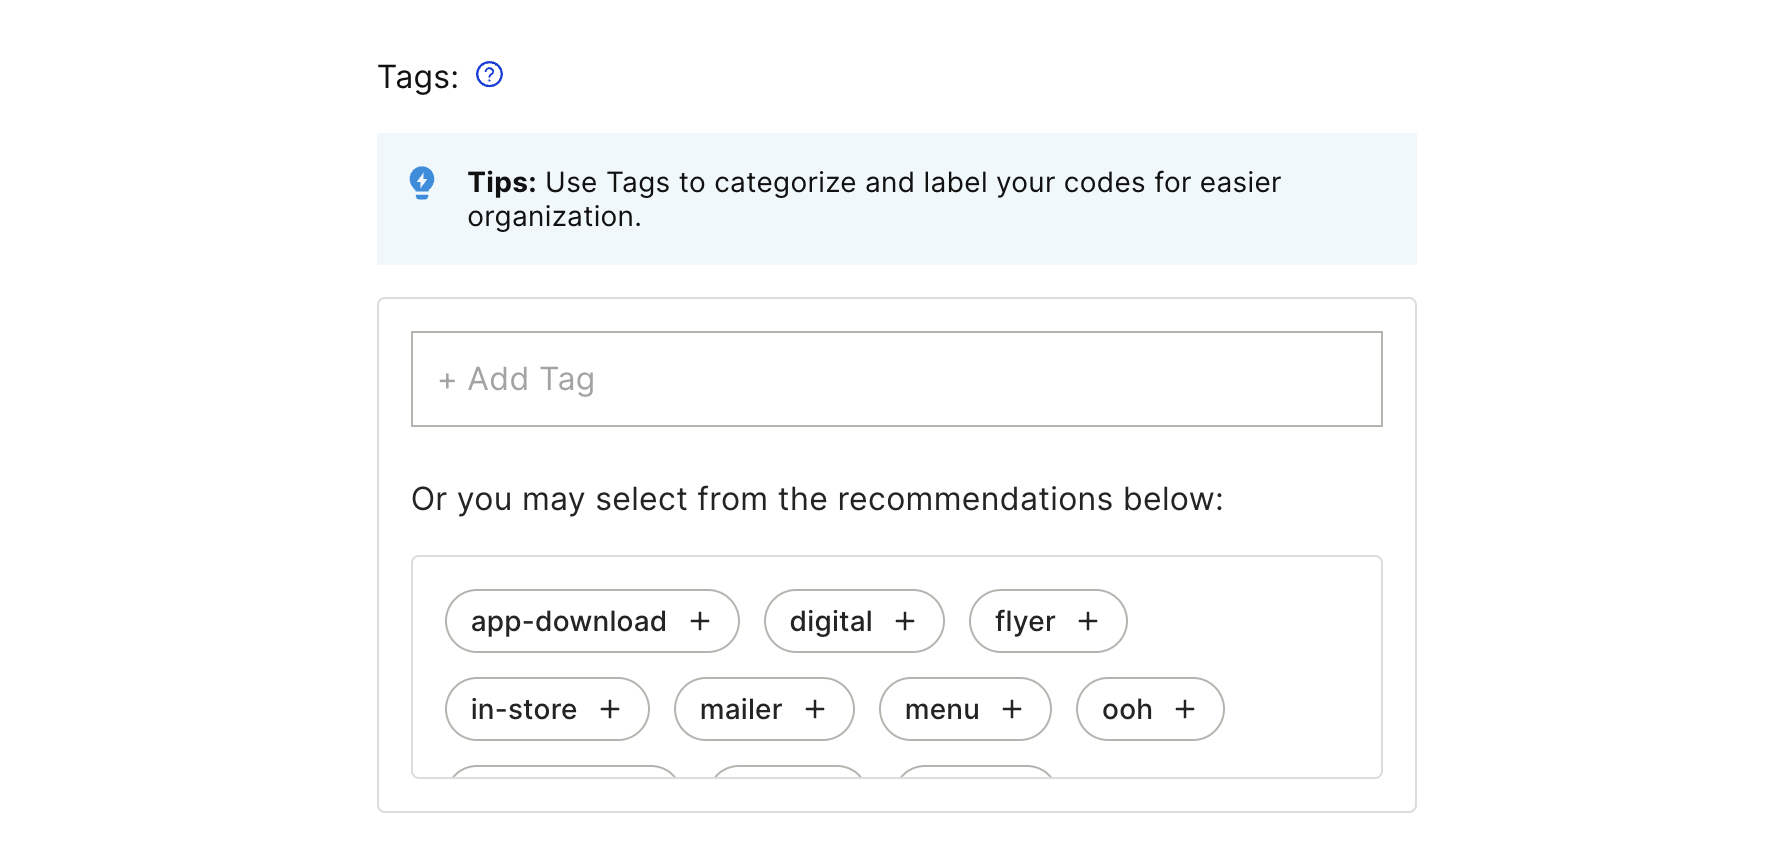1792x850 pixels.
Task: Click the plus icon on the ooh tag
Action: click(x=1186, y=709)
